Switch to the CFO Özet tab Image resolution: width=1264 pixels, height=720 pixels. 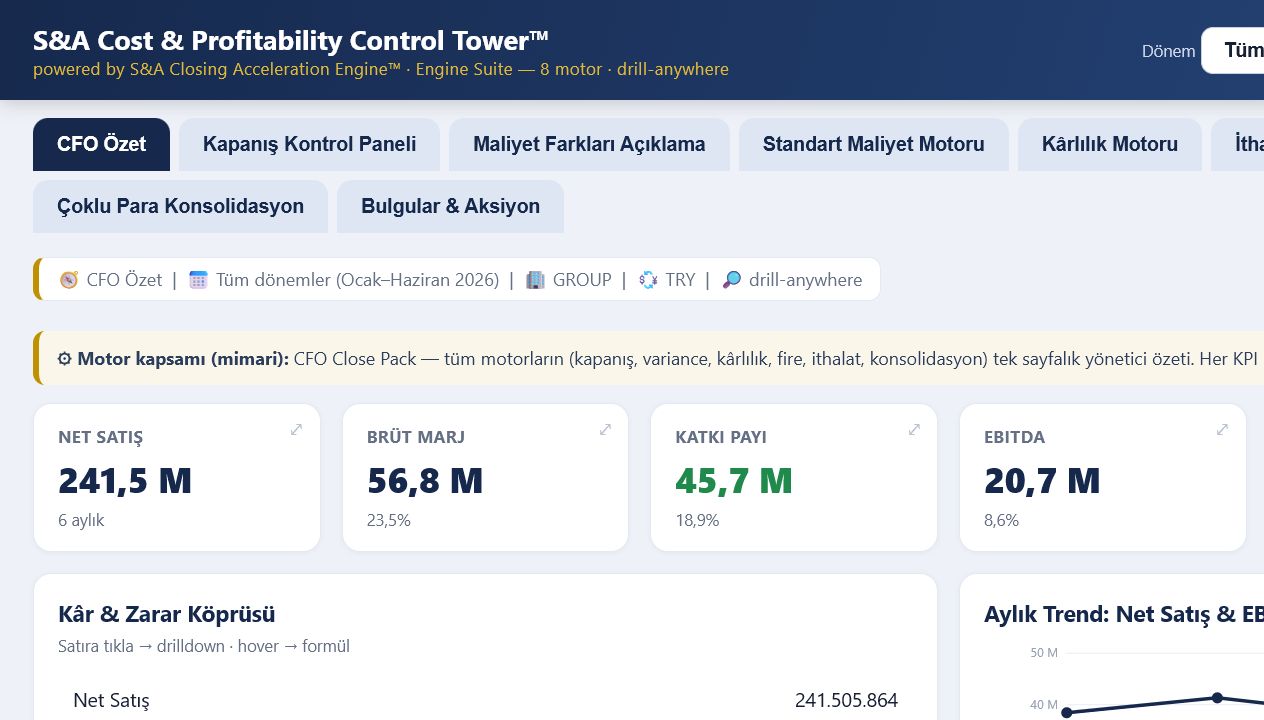coord(101,144)
